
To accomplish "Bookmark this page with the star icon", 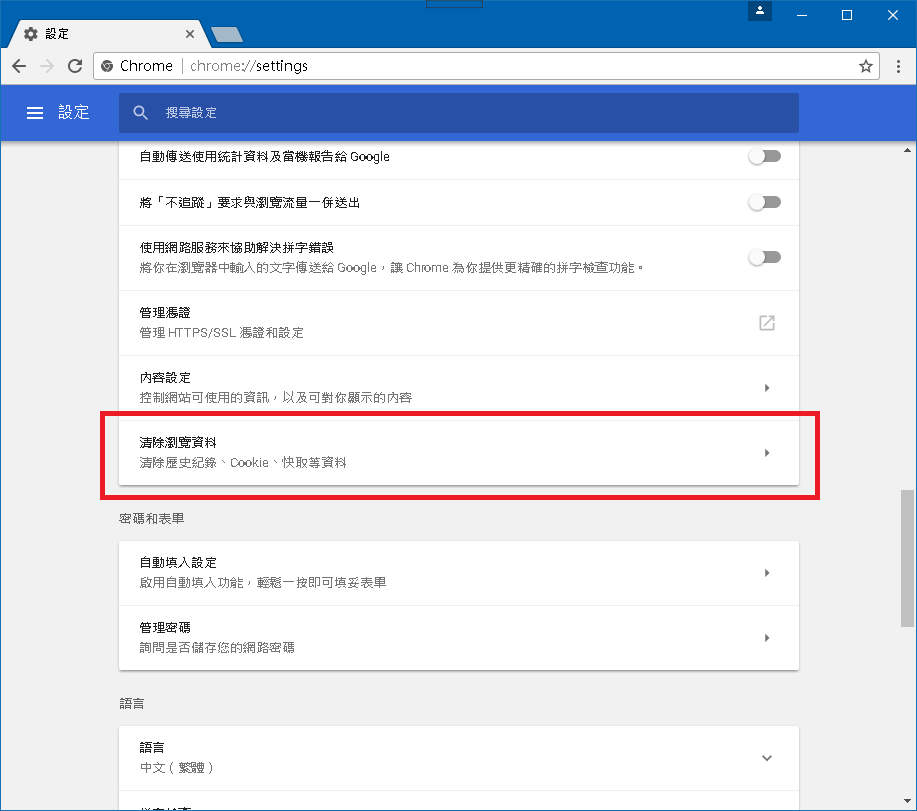I will 866,66.
